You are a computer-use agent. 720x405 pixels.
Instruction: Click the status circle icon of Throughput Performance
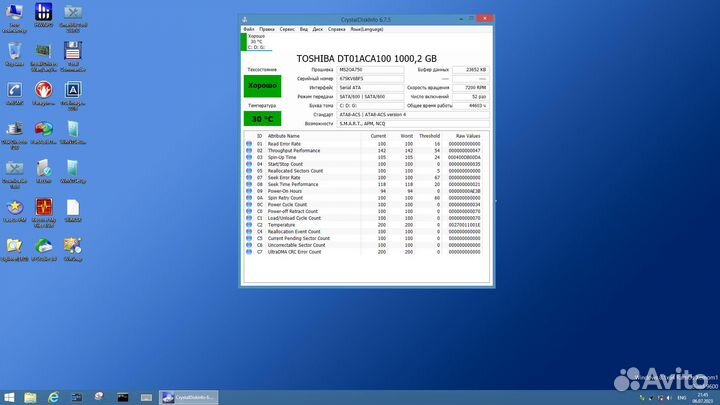click(249, 151)
